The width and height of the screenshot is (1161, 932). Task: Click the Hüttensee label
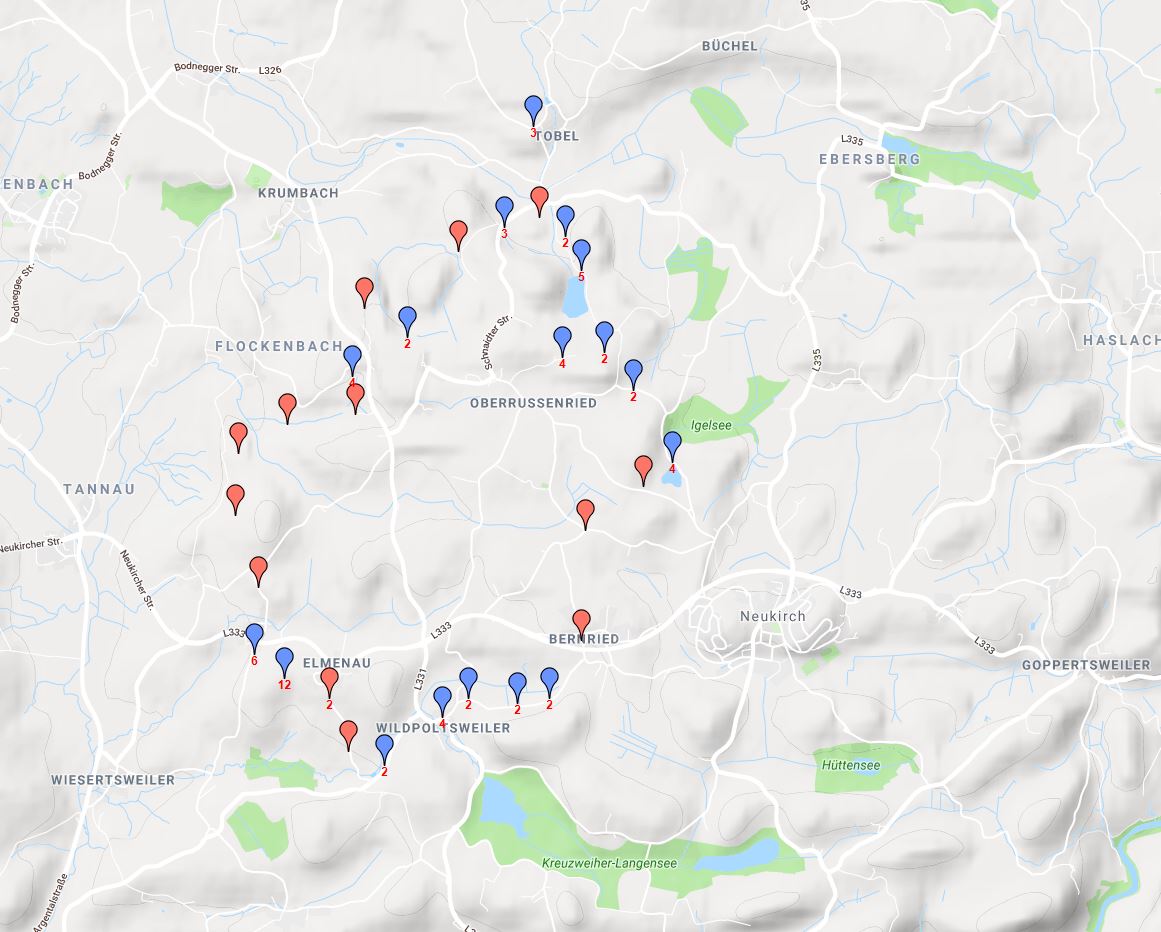pos(851,765)
